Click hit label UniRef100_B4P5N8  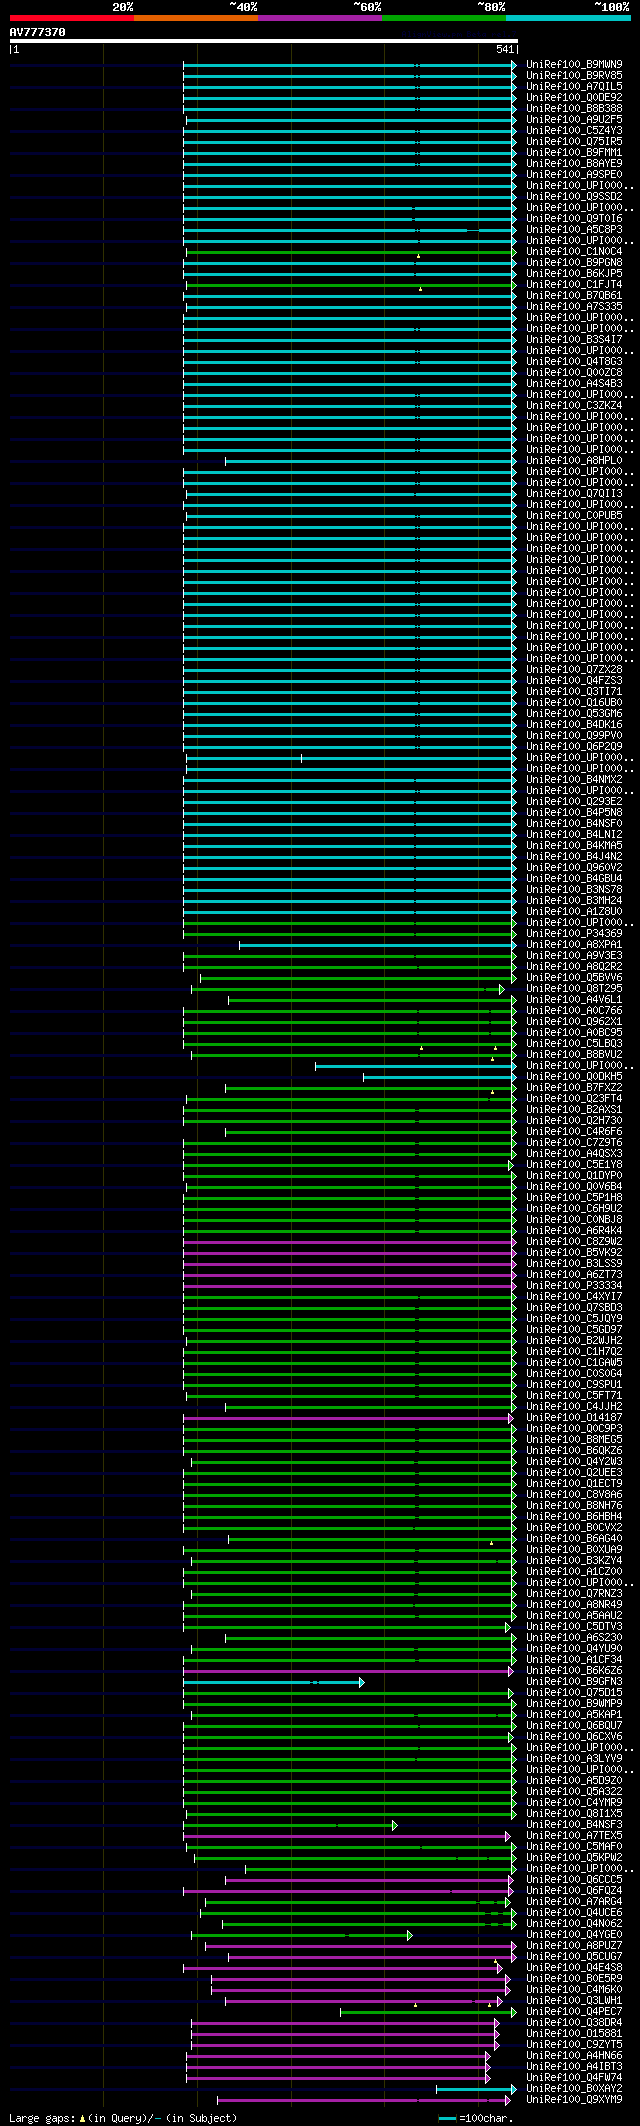tap(574, 813)
